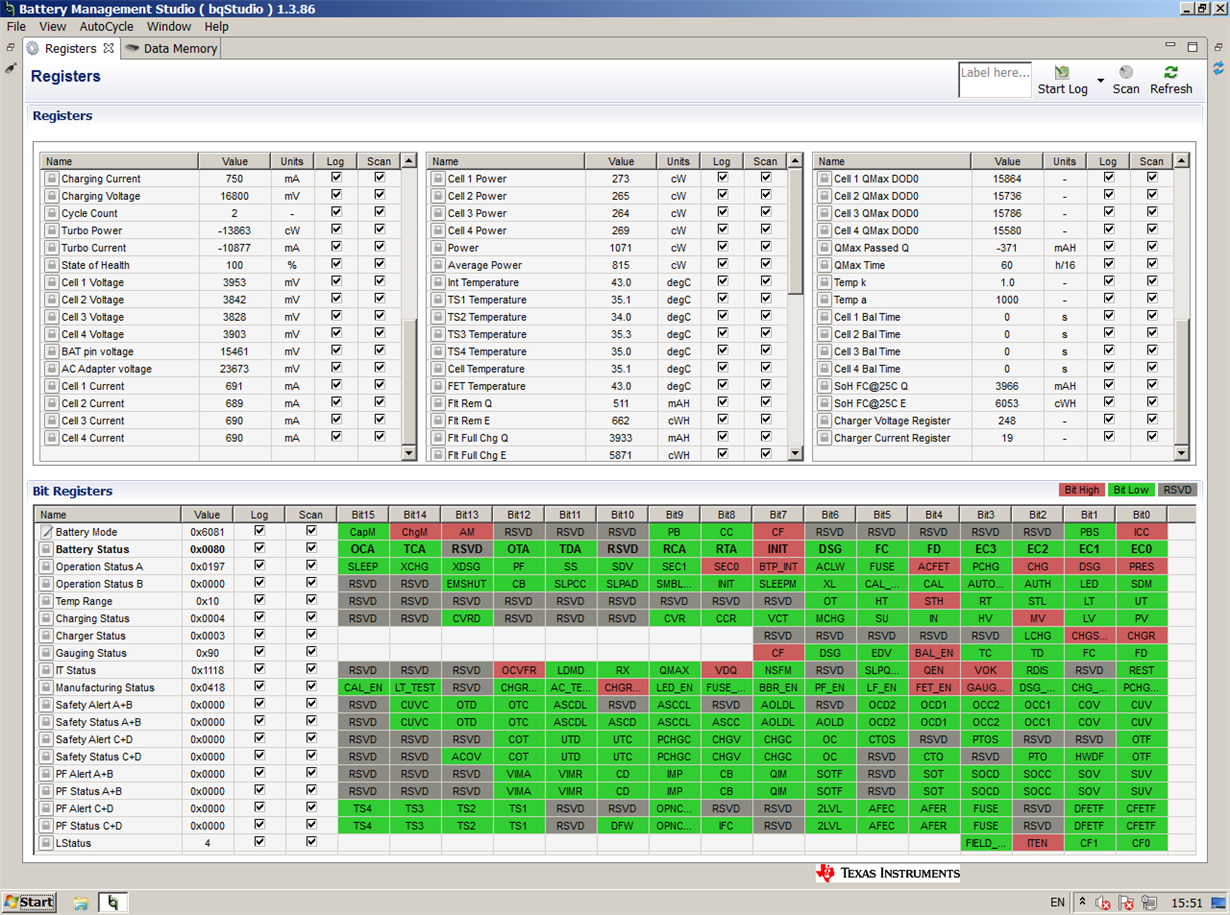
Task: Click the first table's scroll-down arrow
Action: click(x=408, y=453)
